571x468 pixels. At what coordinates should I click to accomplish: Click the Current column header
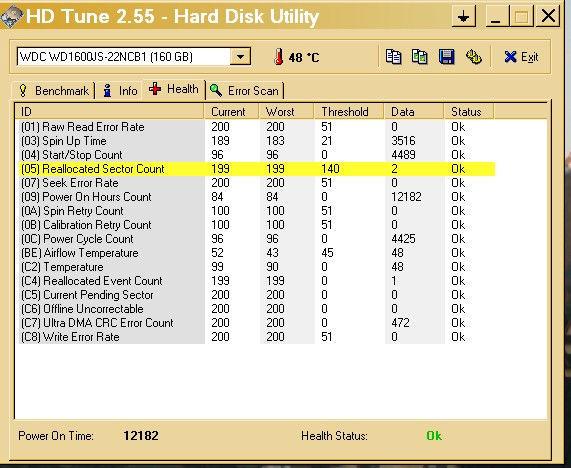(231, 112)
